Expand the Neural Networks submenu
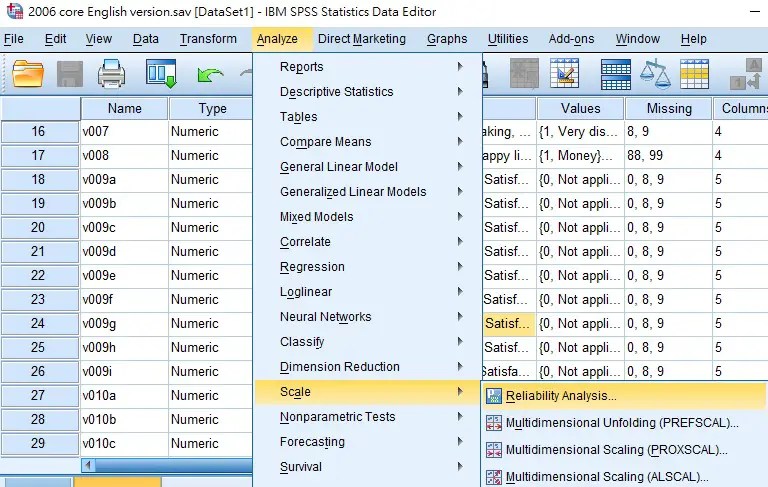The height and width of the screenshot is (487, 768). click(x=367, y=317)
